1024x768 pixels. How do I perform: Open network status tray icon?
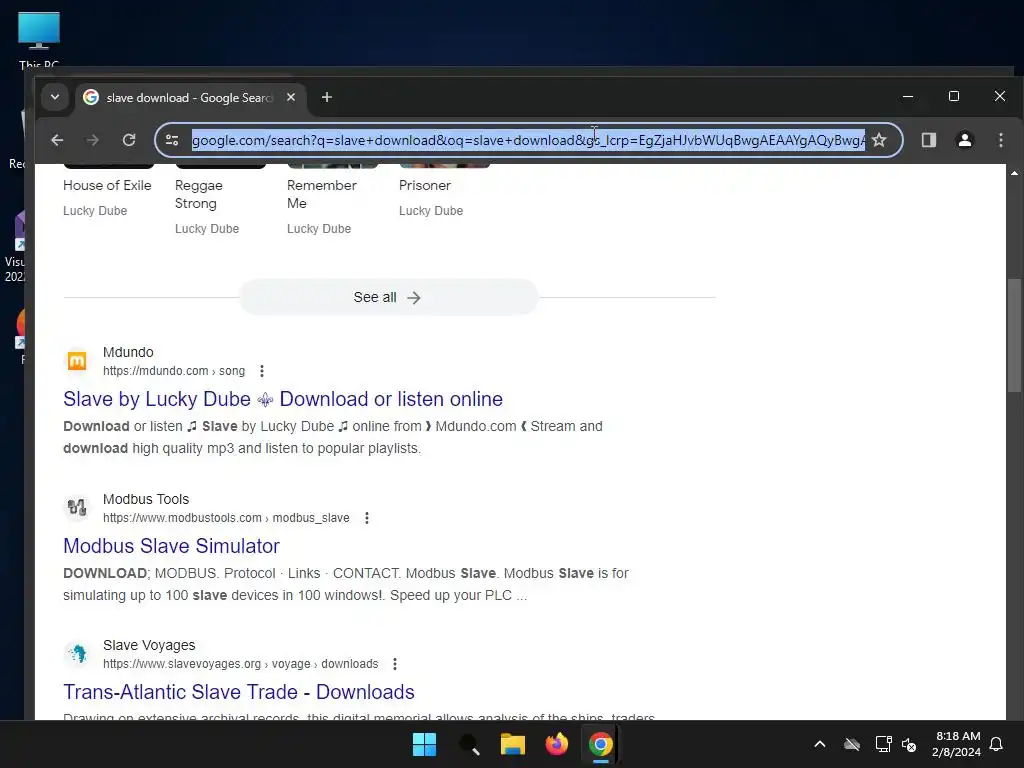coord(884,744)
